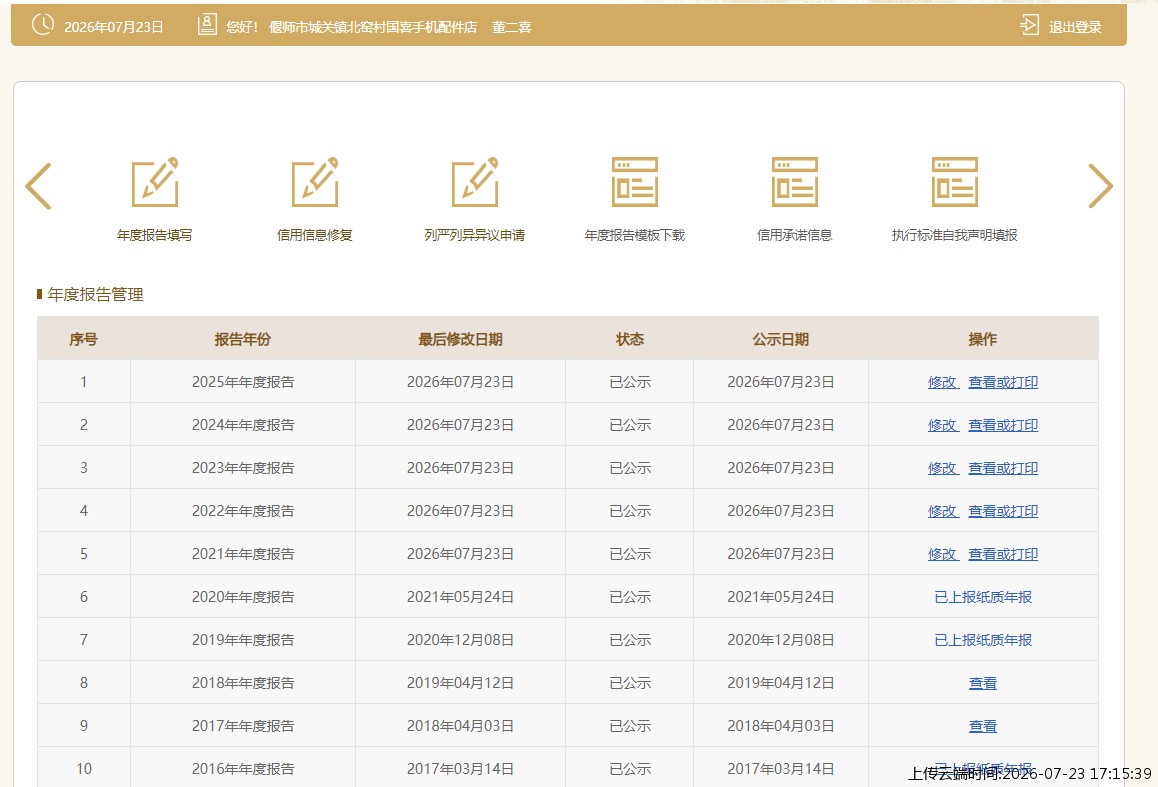Click the 退出登录 link
The width and height of the screenshot is (1158, 787).
pos(1075,27)
